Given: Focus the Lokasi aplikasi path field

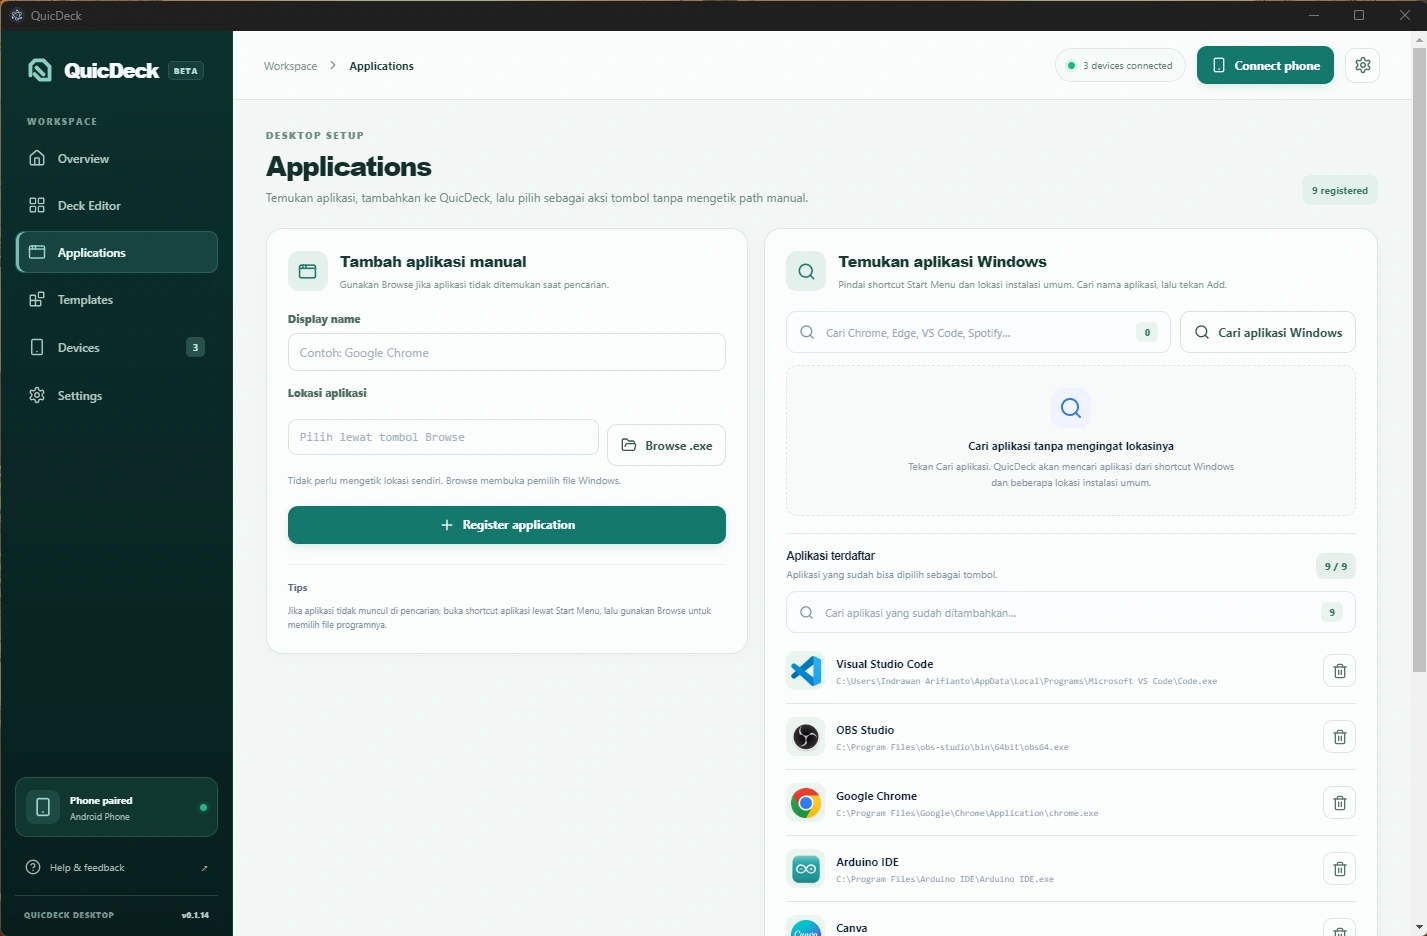Looking at the screenshot, I should [443, 437].
